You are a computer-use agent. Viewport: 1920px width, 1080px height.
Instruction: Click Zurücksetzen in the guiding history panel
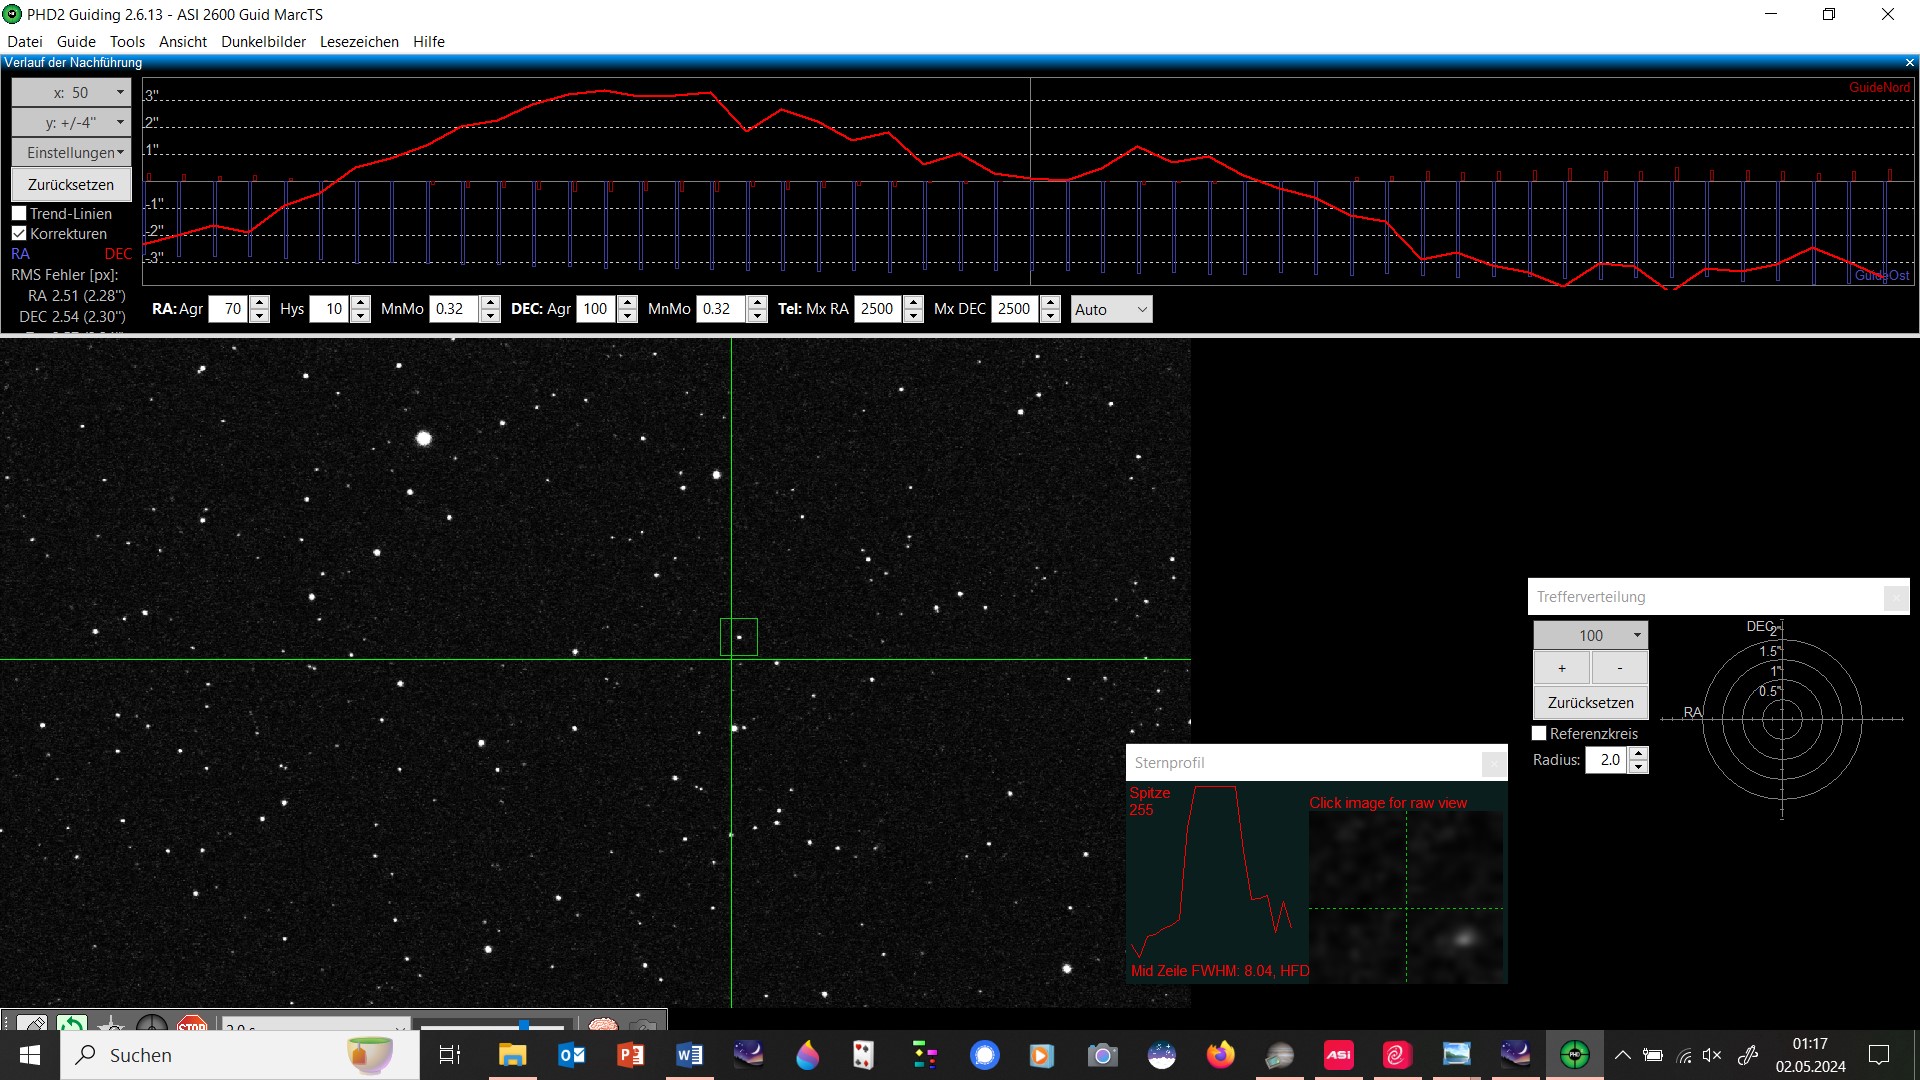point(71,185)
